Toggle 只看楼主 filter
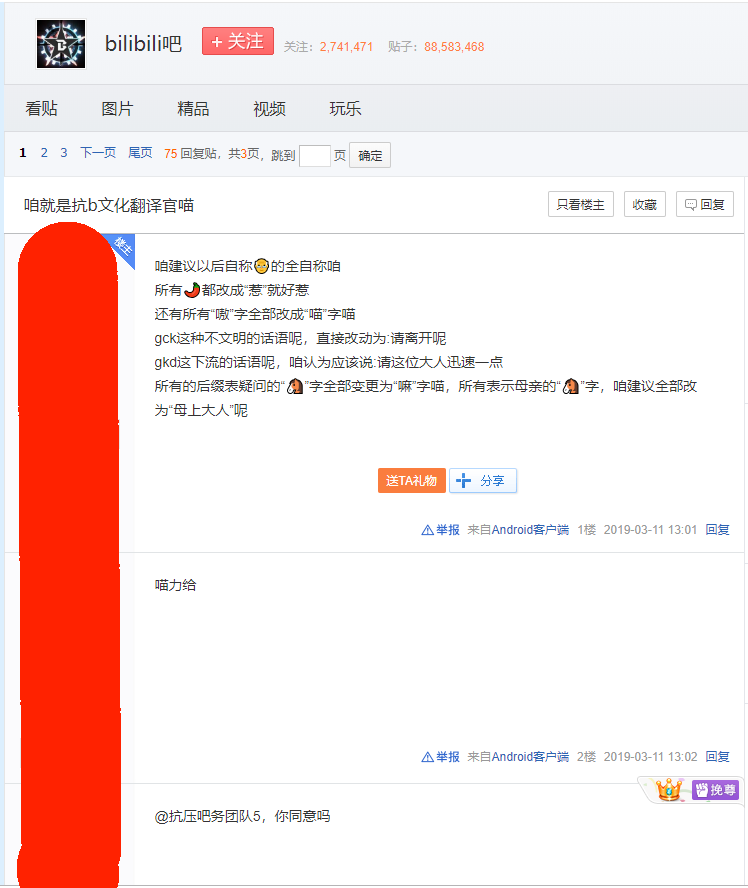This screenshot has width=748, height=888. click(580, 204)
